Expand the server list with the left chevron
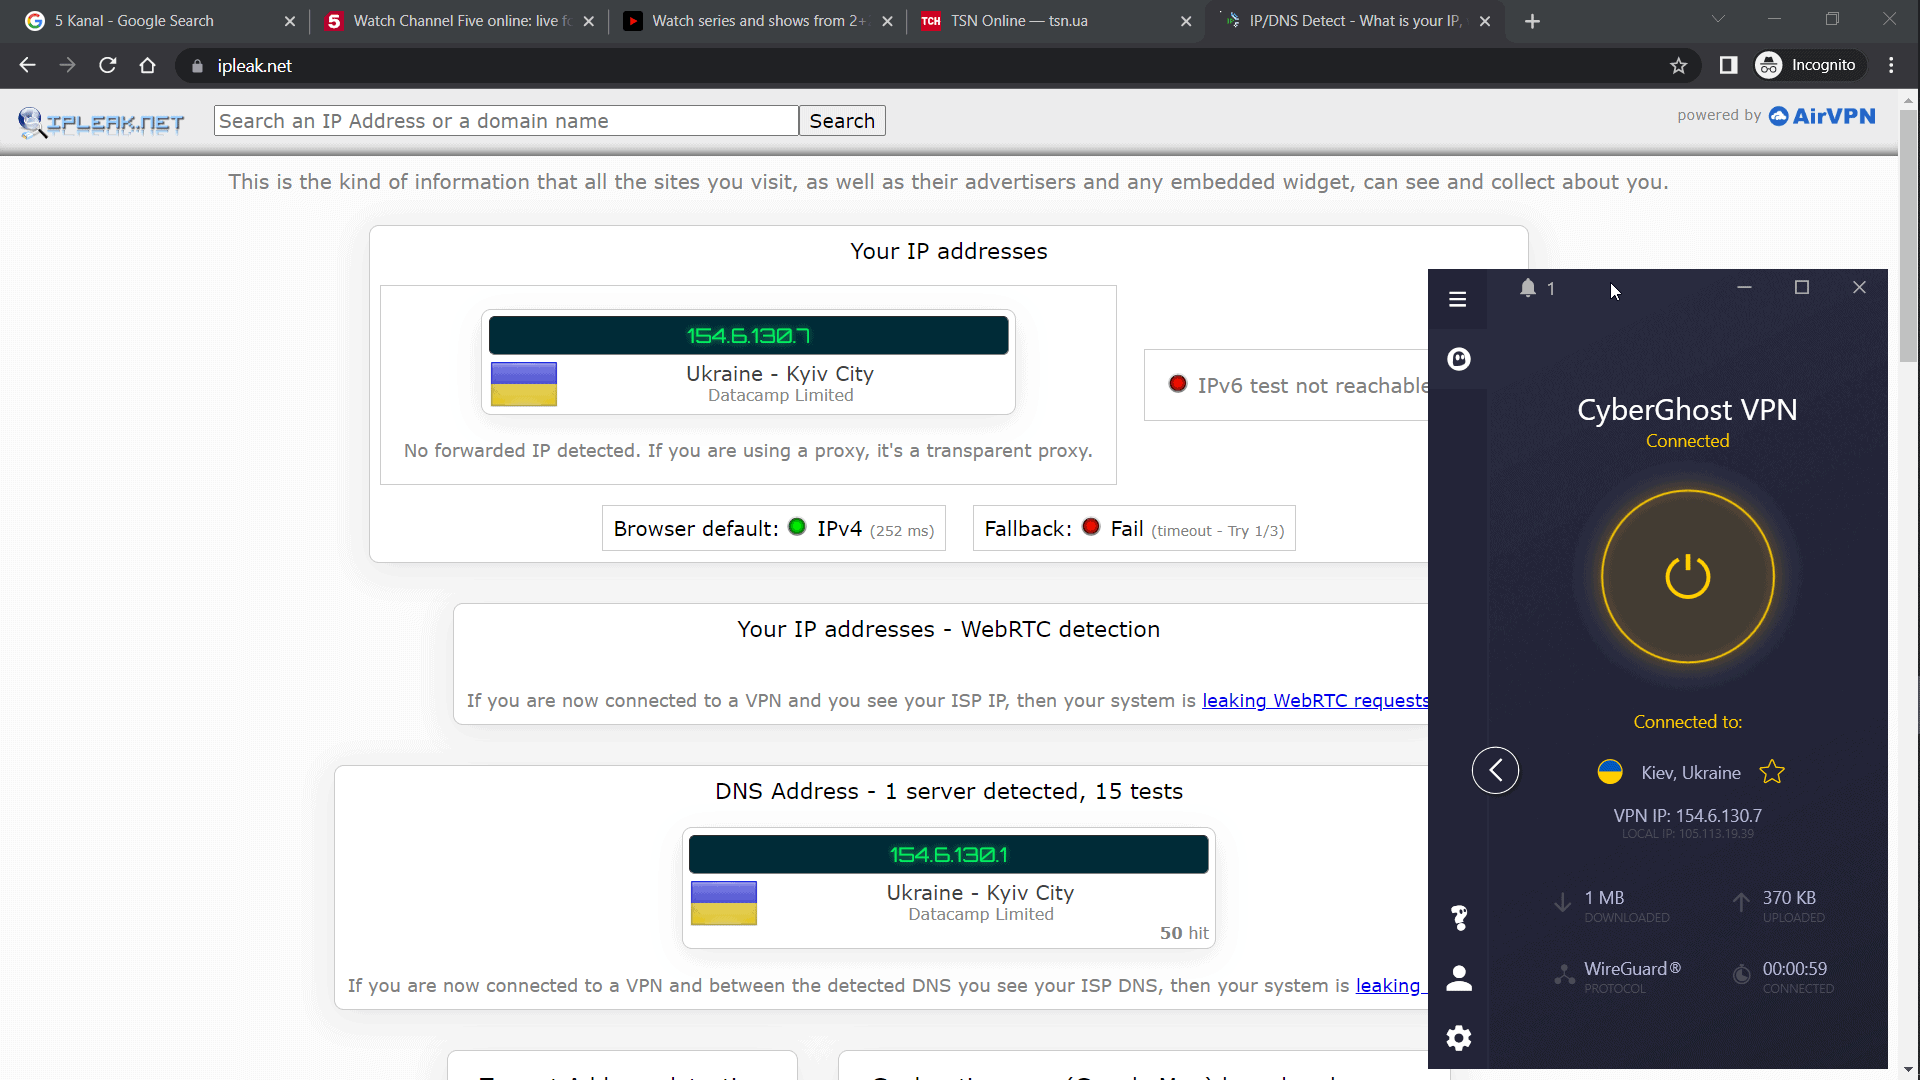The height and width of the screenshot is (1080, 1920). click(x=1495, y=770)
